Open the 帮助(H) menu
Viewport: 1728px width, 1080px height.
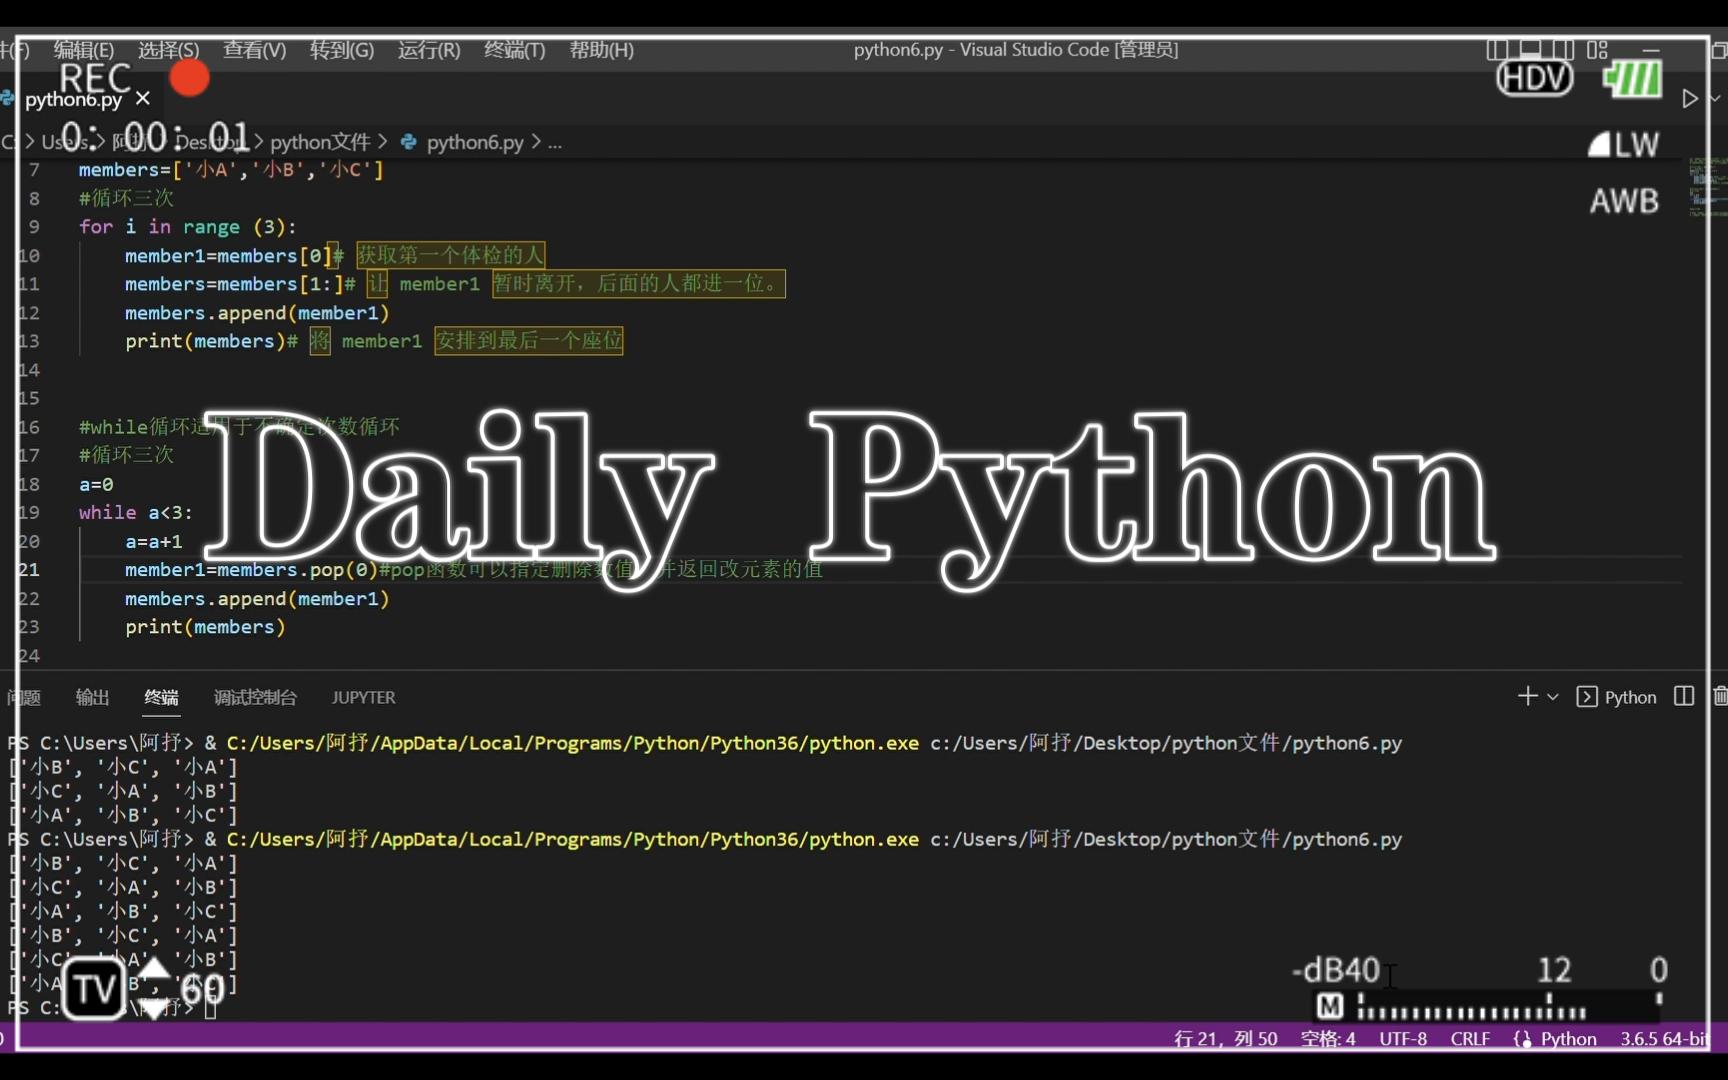[x=602, y=50]
